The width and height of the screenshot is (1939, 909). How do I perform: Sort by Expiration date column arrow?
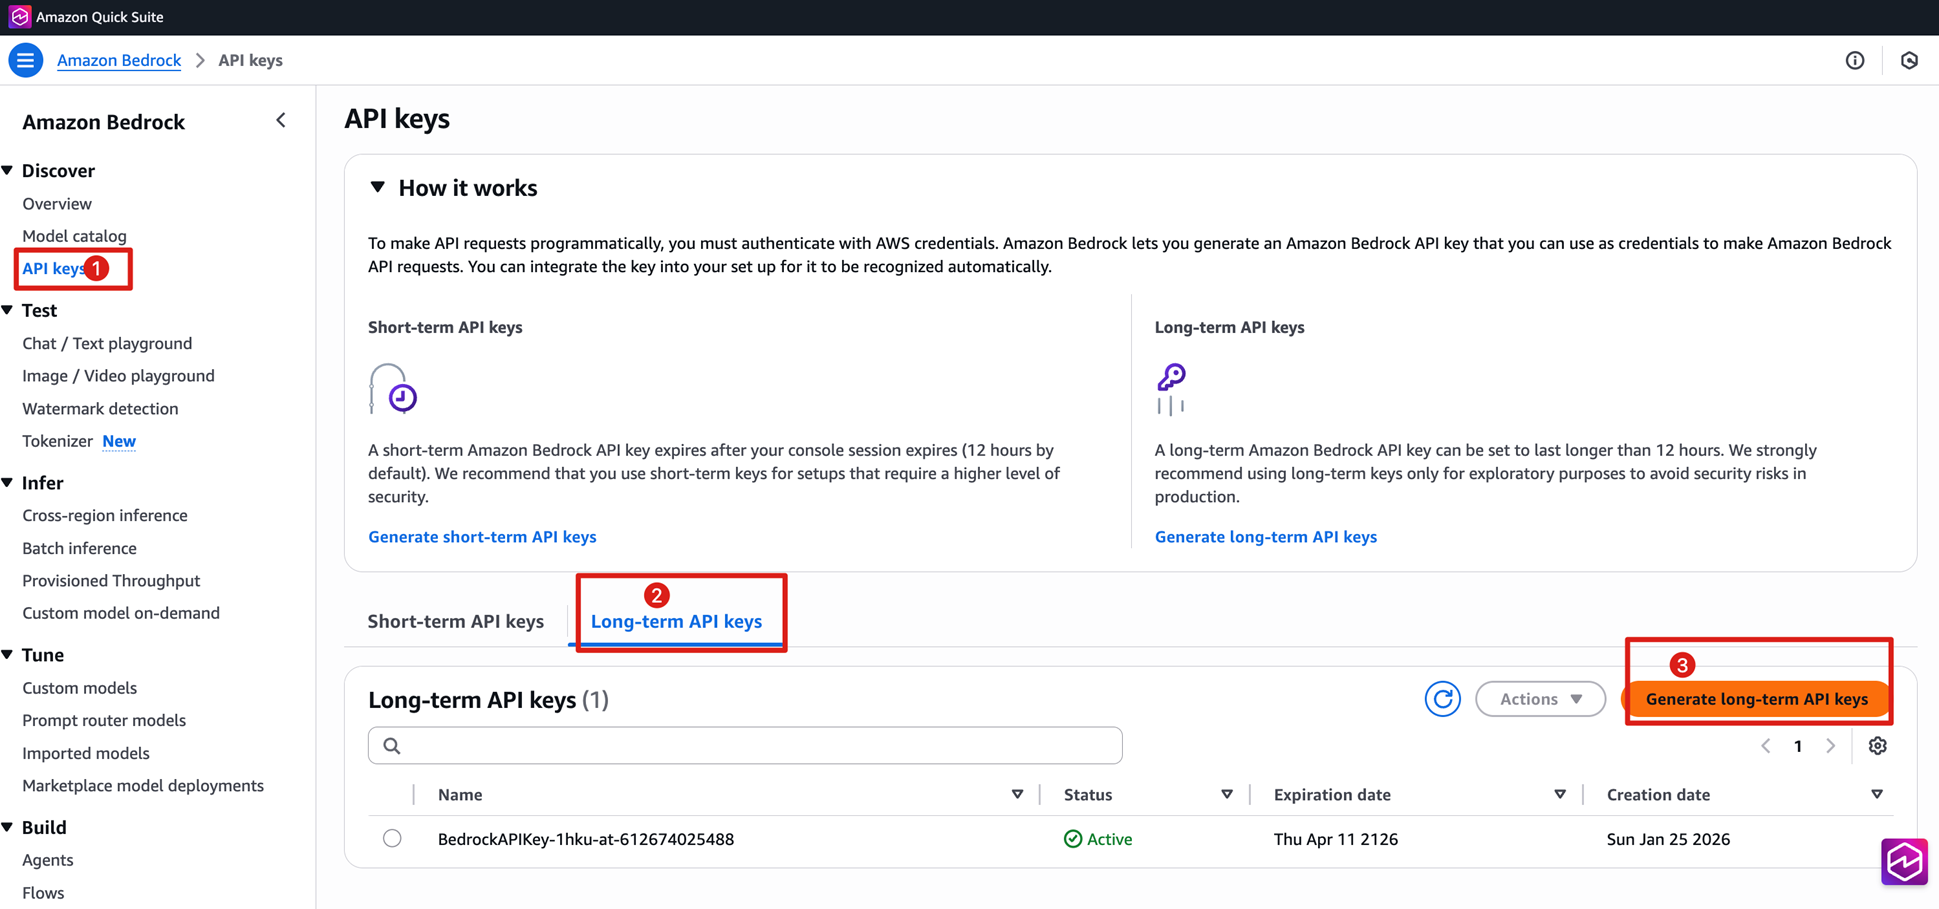[x=1560, y=795]
